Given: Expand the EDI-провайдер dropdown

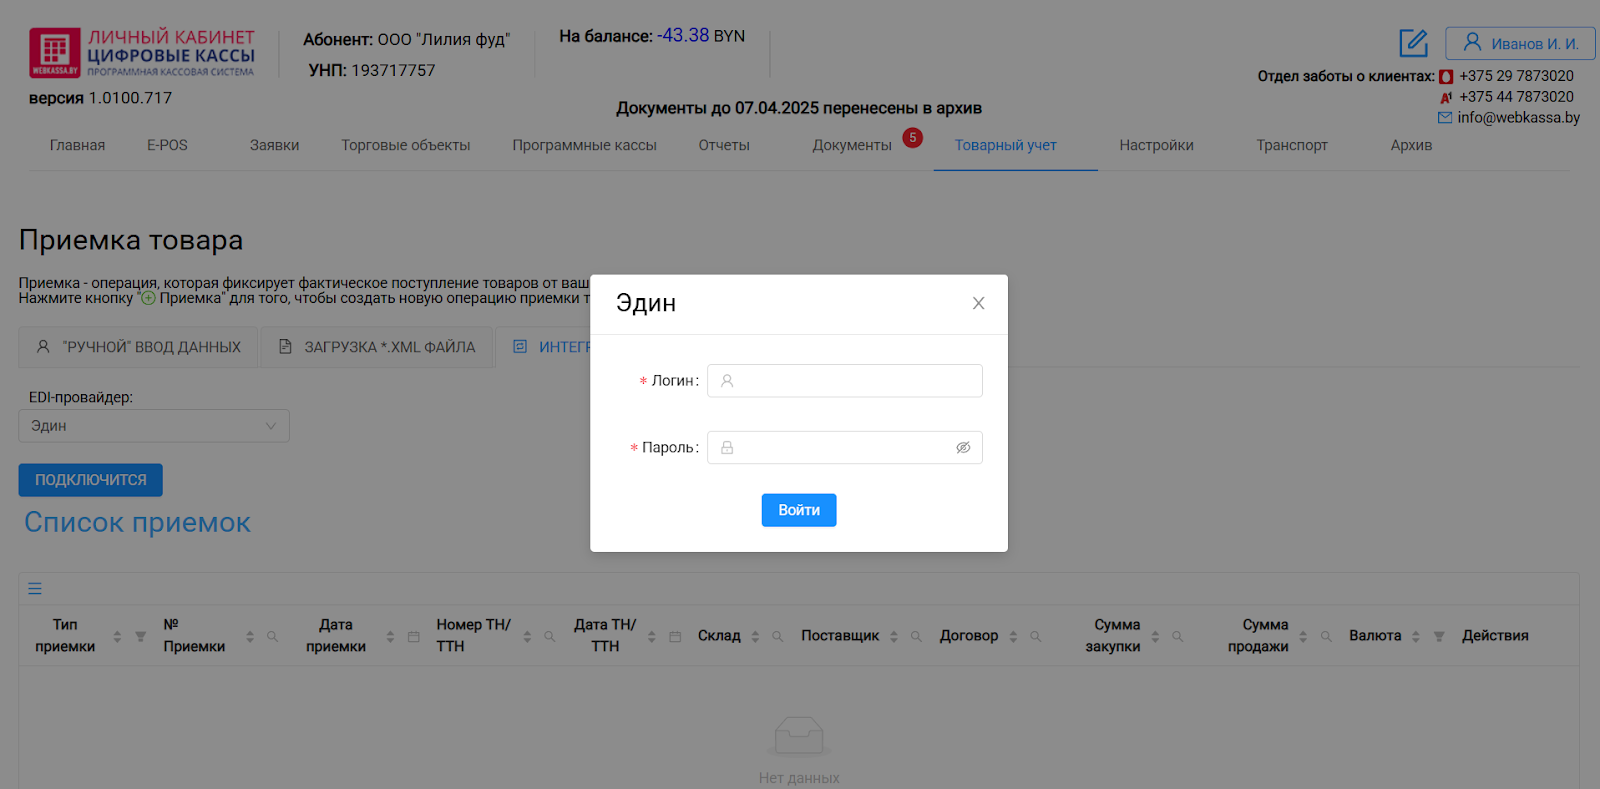Looking at the screenshot, I should point(154,426).
